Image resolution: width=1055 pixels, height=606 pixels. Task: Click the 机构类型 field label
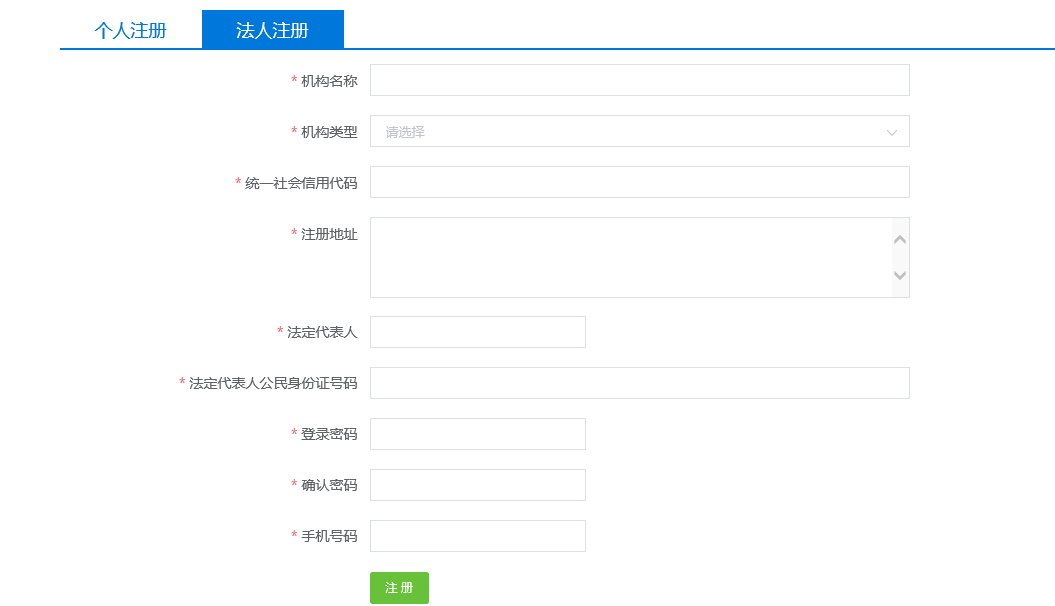(327, 131)
